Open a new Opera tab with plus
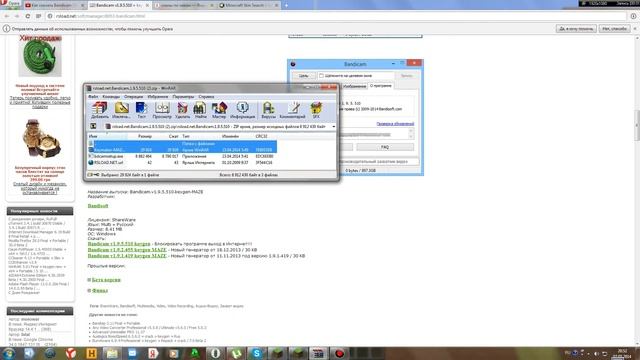640x360 pixels. [286, 5]
